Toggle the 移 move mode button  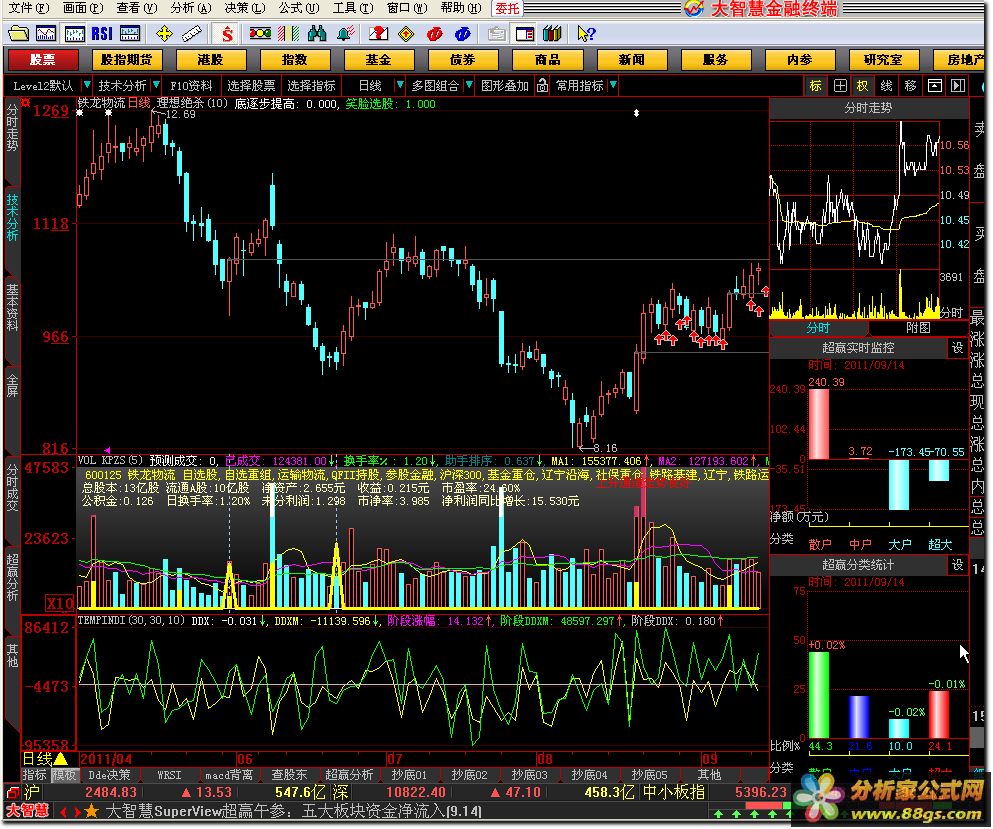910,85
